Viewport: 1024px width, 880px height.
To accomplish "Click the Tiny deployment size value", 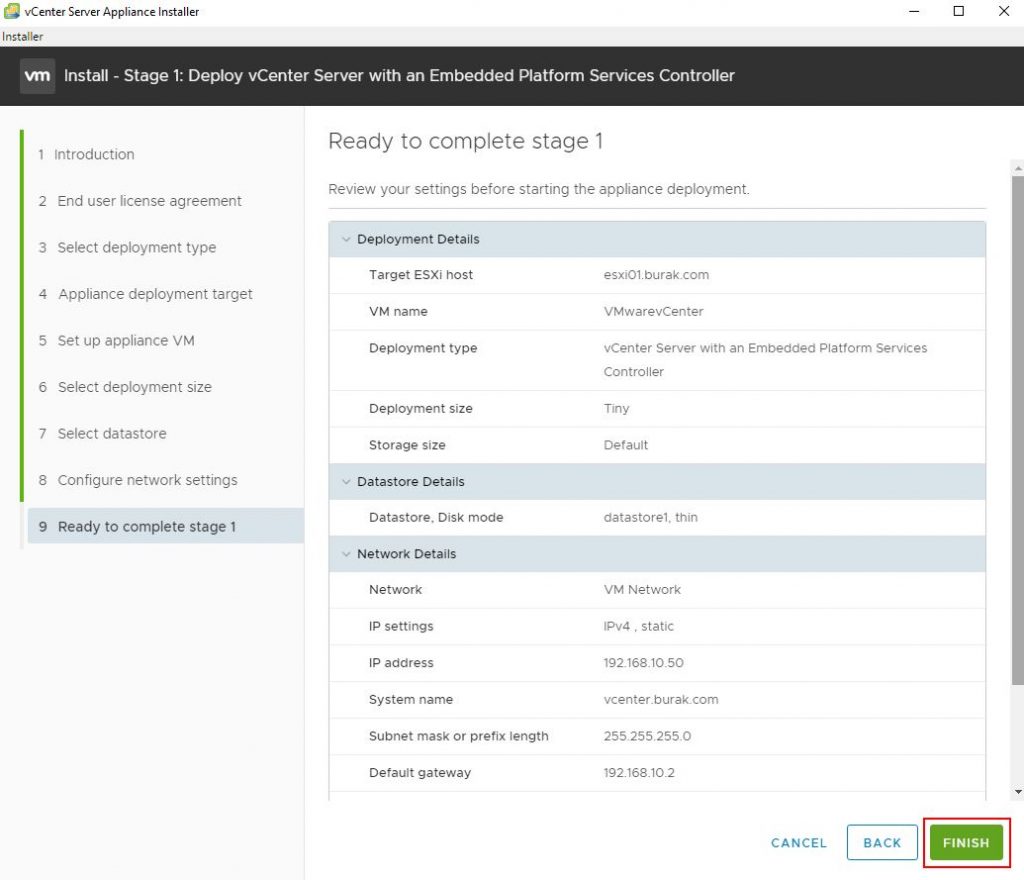I will click(x=616, y=409).
